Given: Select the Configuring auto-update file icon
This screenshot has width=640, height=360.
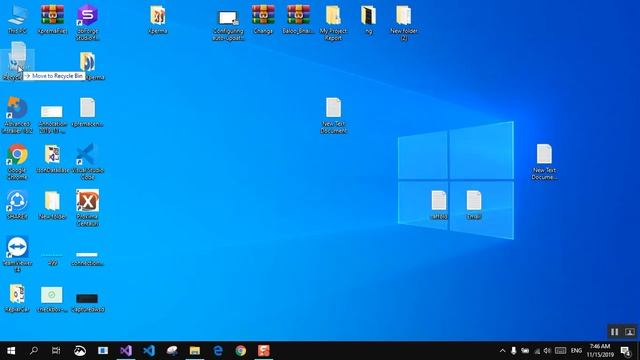Looking at the screenshot, I should click(229, 24).
